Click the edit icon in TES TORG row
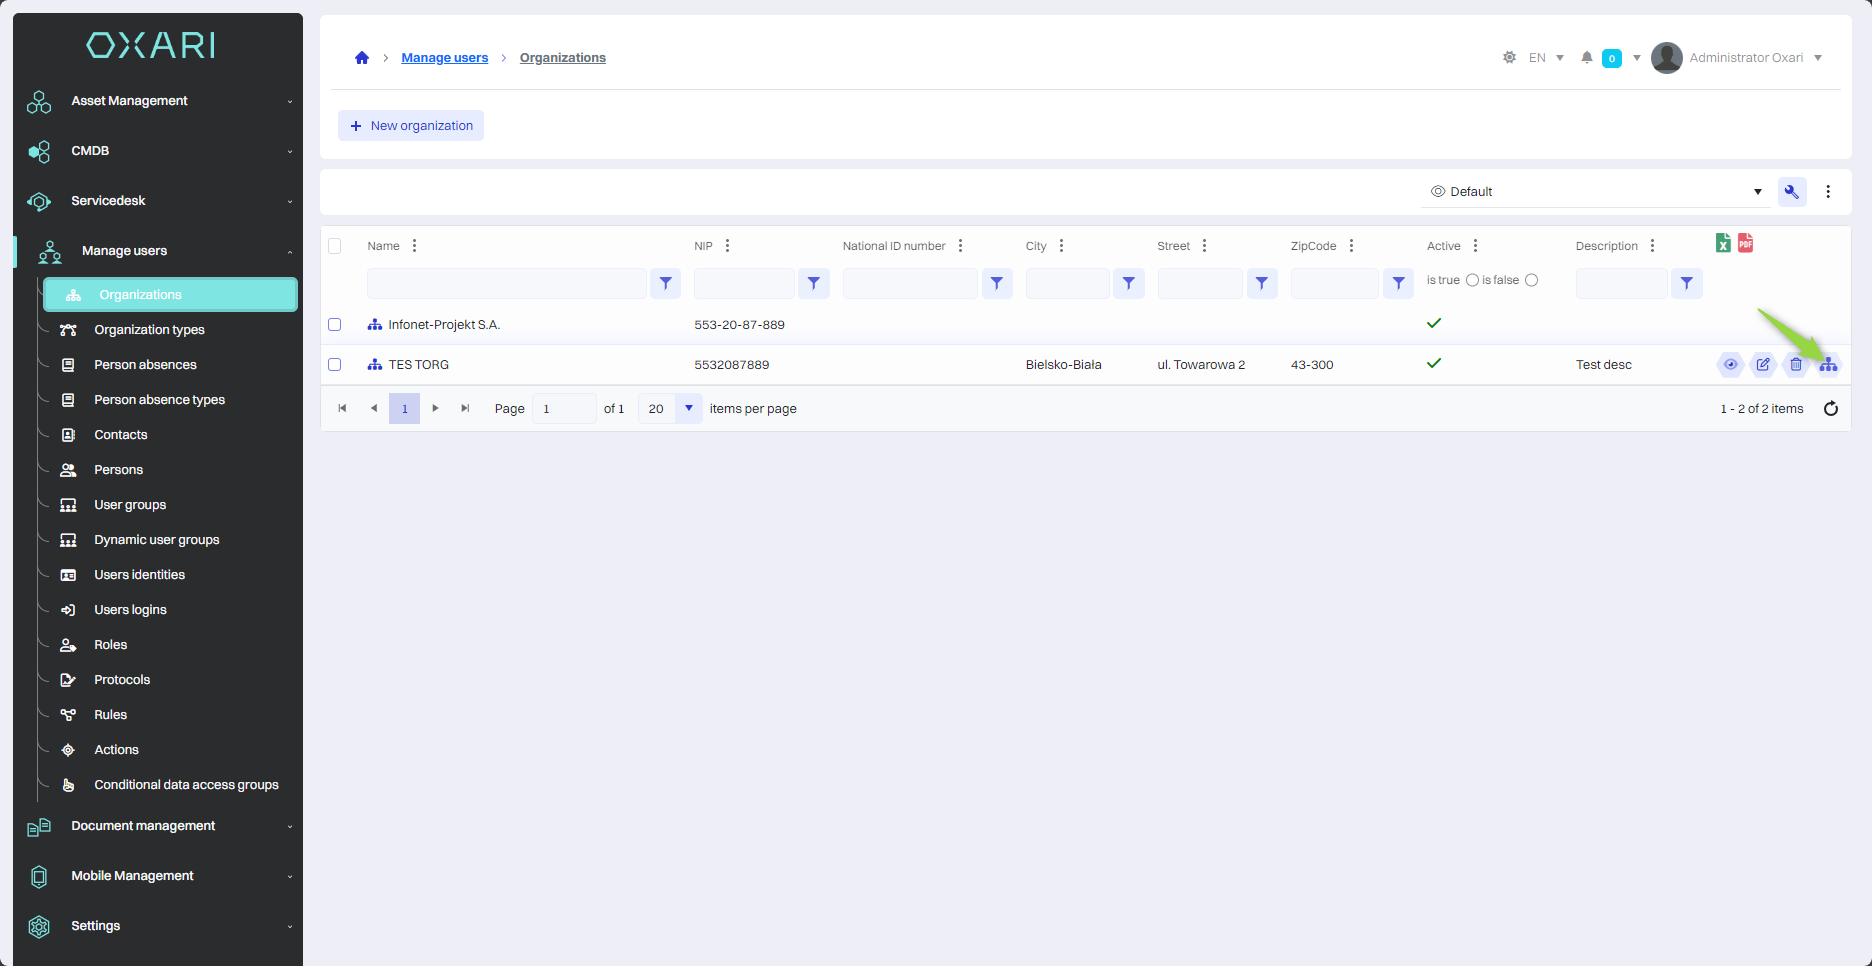 pos(1763,365)
